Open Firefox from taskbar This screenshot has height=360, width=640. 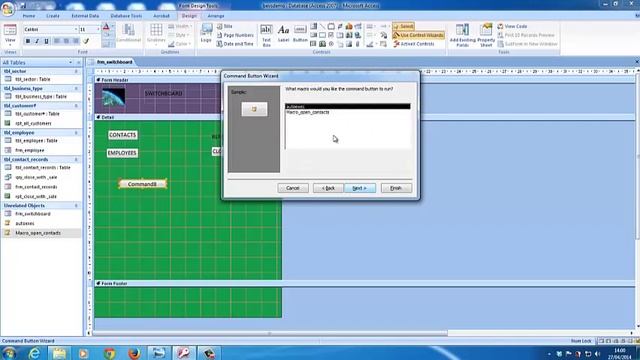click(134, 353)
